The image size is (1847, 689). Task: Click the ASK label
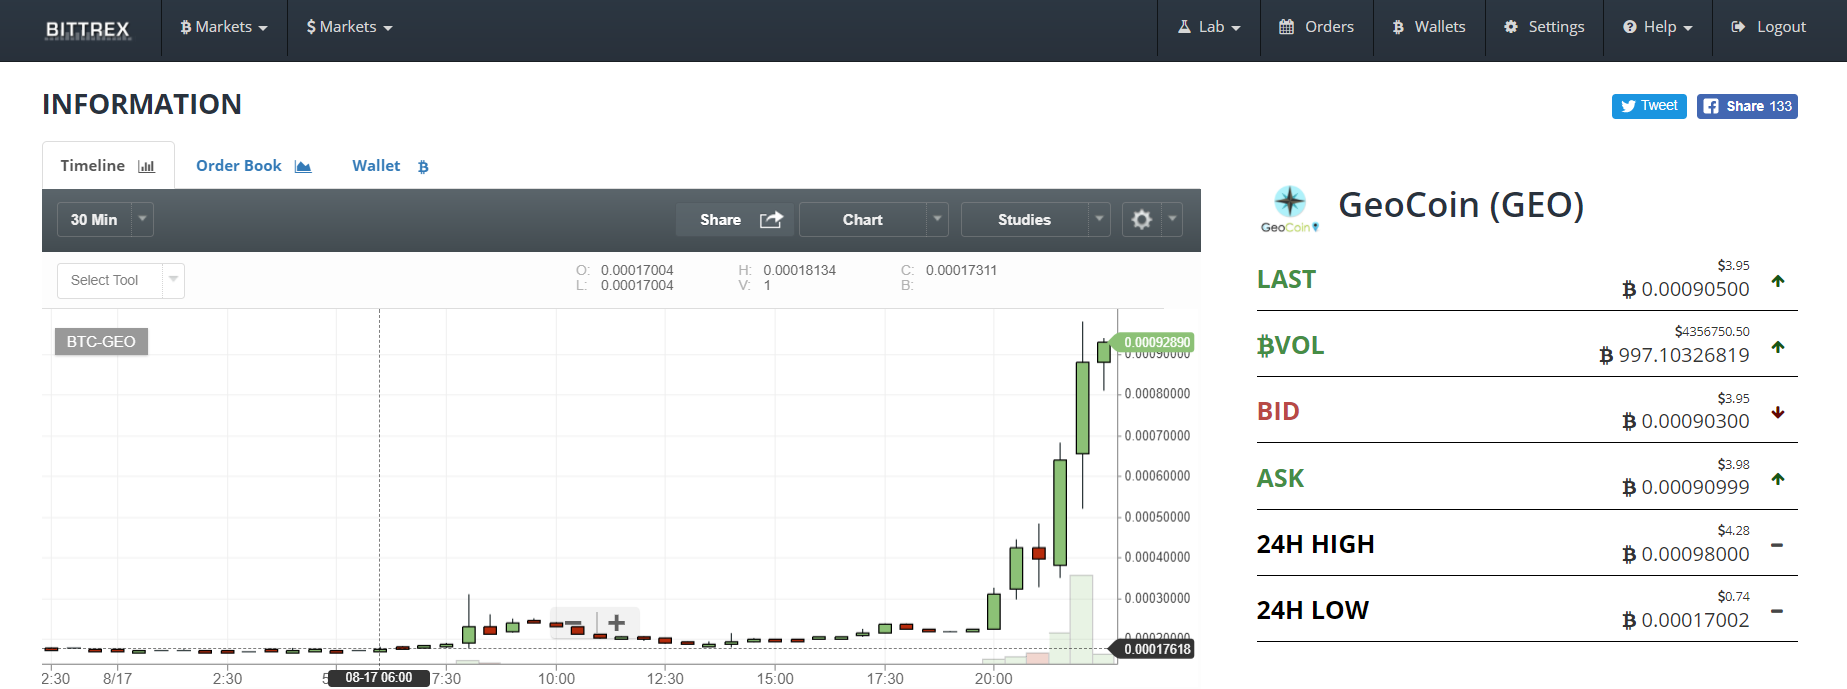[1280, 478]
